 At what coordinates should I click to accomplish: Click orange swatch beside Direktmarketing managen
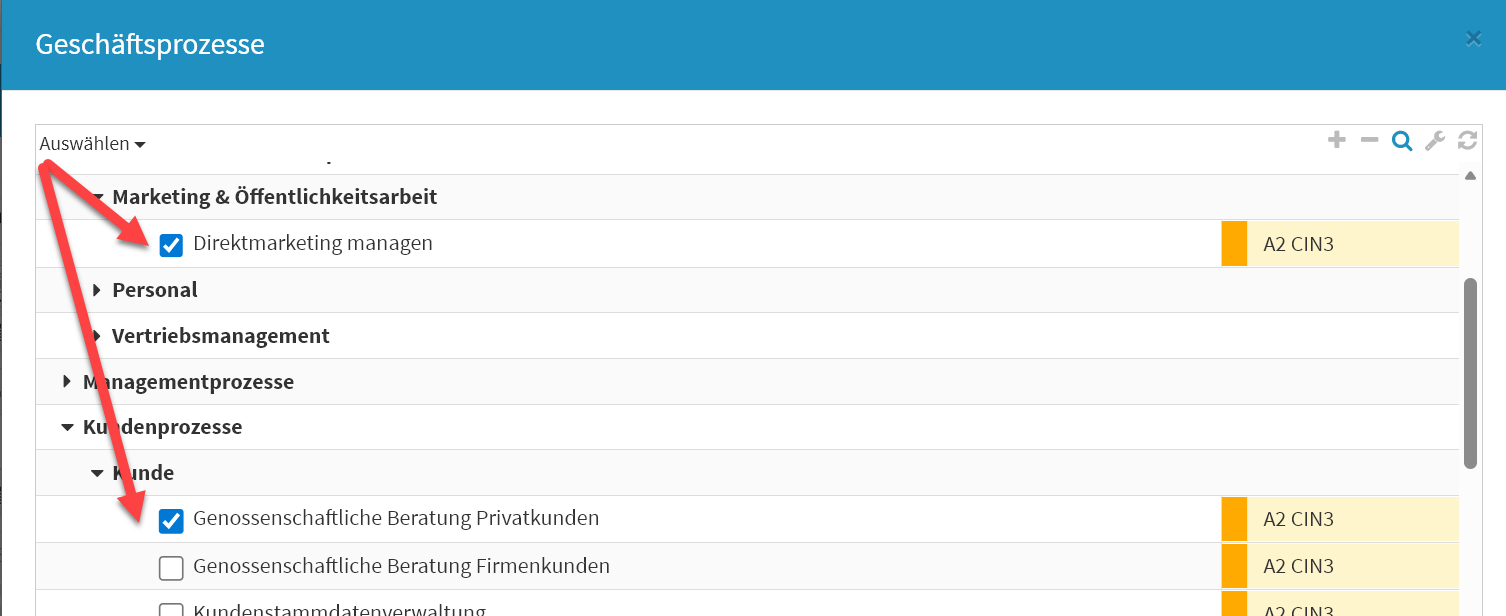(1234, 244)
